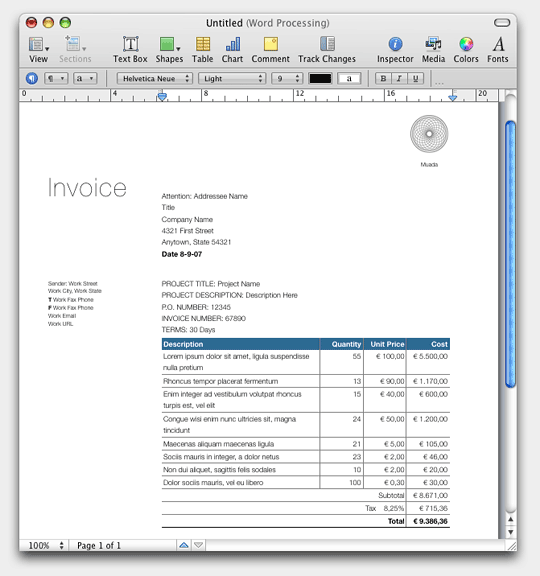Click the scroll down arrow

click(511, 532)
